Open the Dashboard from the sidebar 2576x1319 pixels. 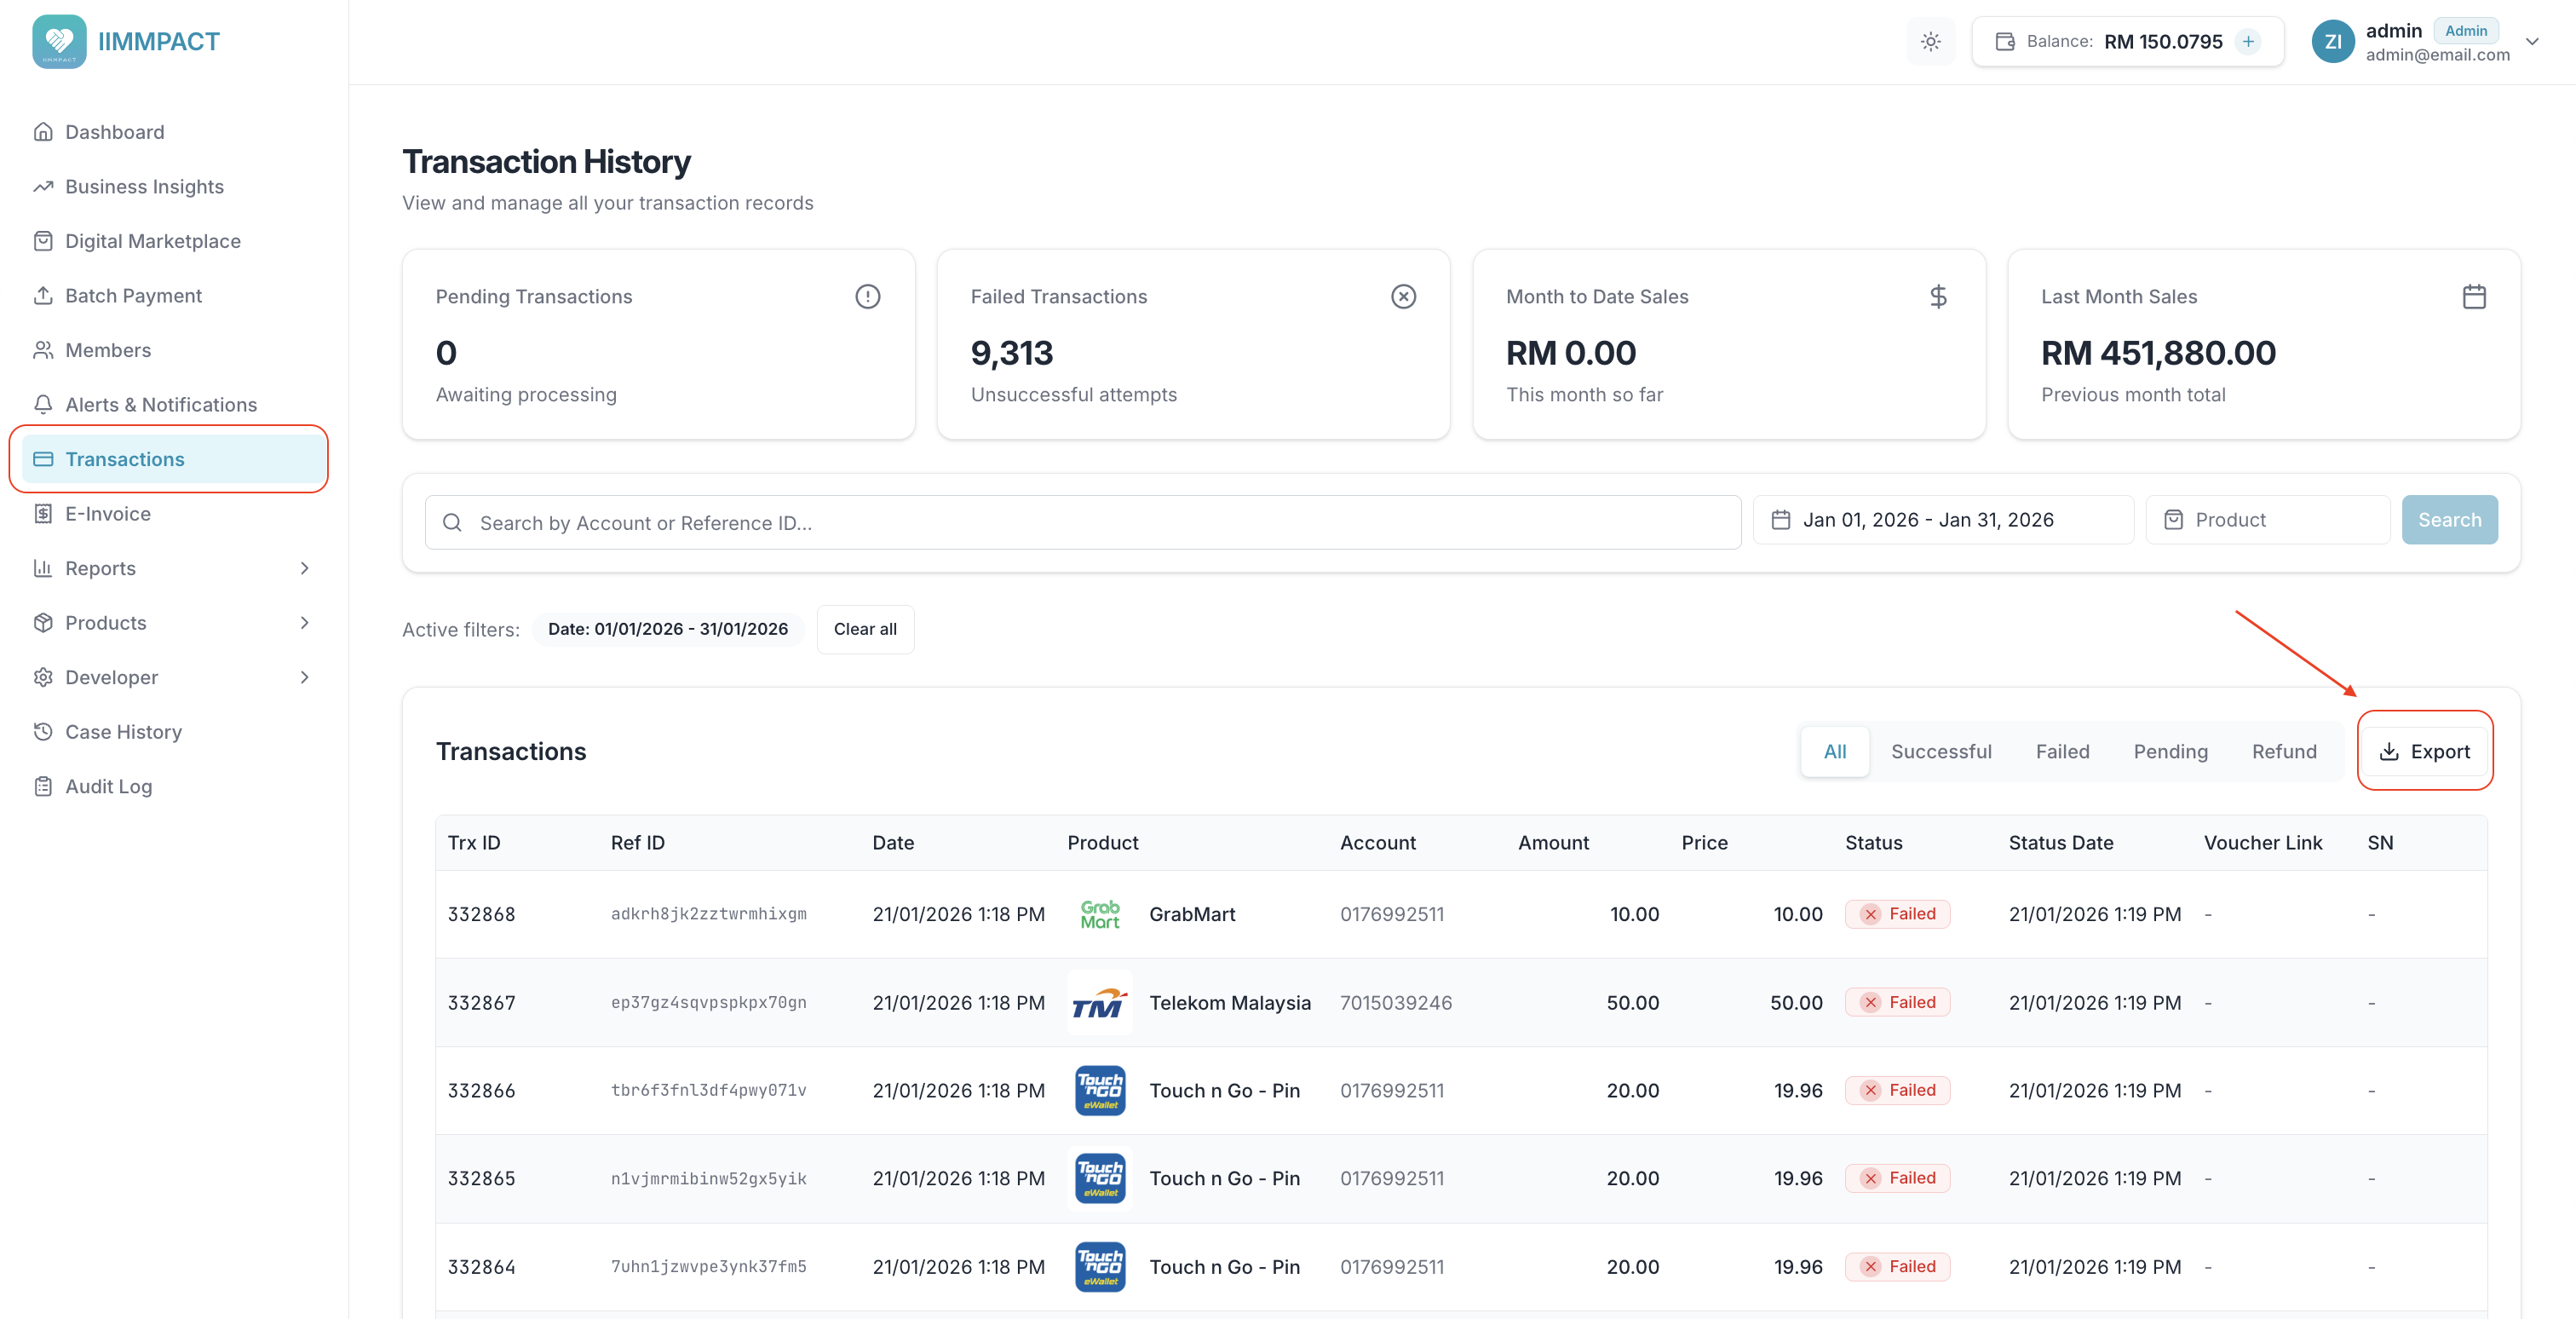click(x=114, y=131)
